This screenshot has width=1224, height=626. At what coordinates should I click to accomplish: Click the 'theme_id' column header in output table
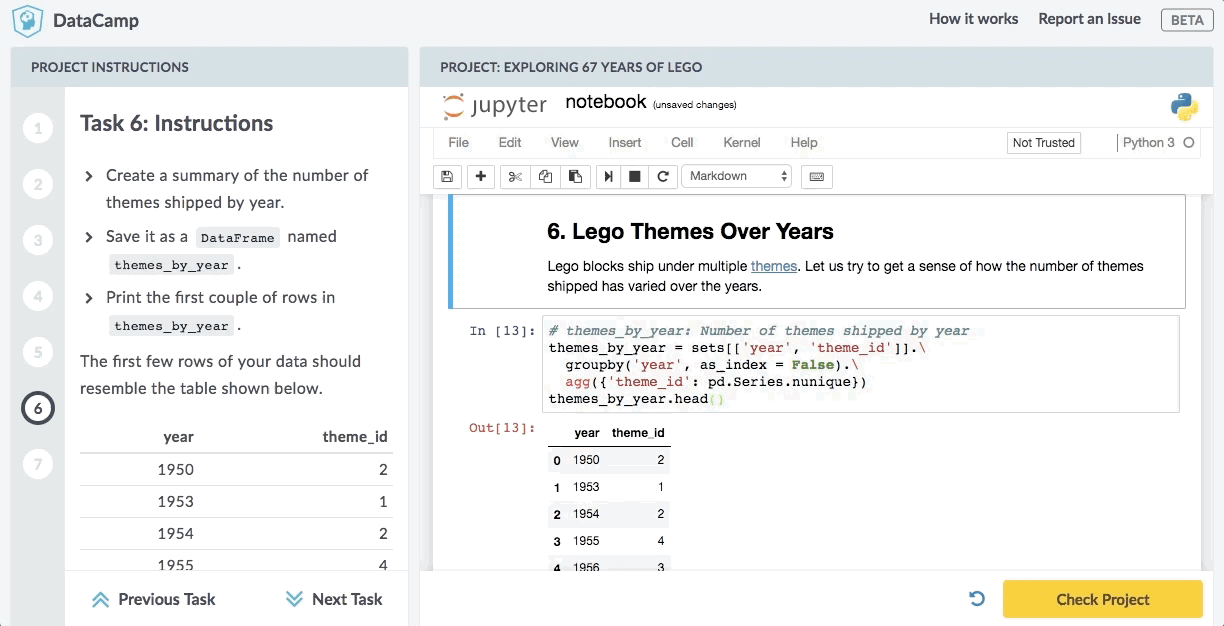[638, 433]
